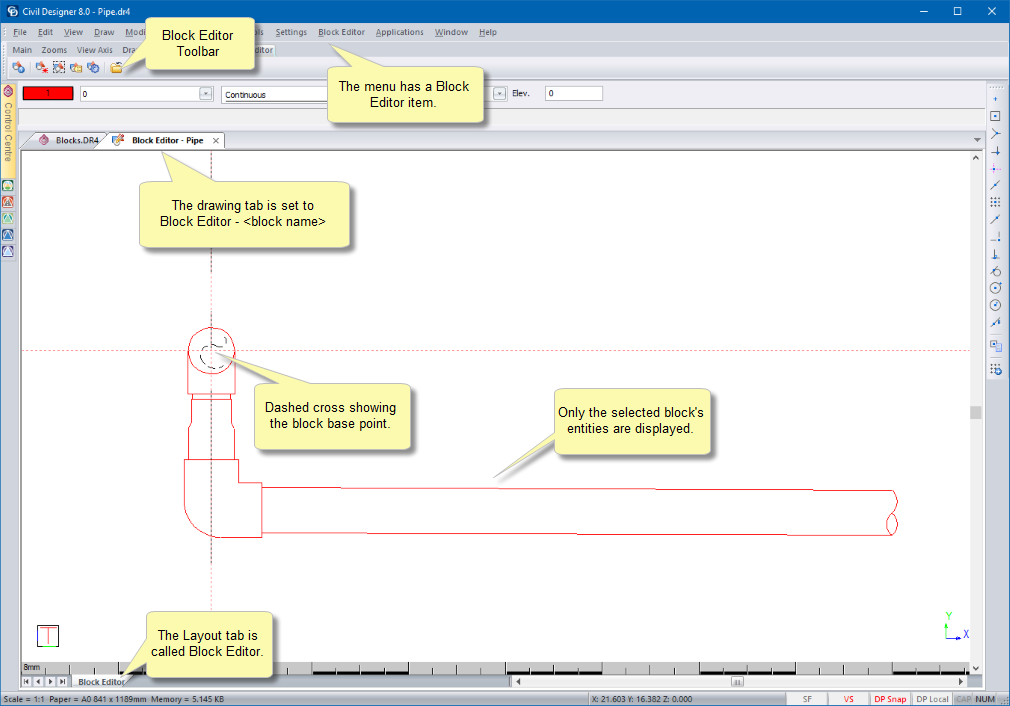Viewport: 1010px width, 706px height.
Task: Click the circle centre snap icon
Action: point(995,288)
